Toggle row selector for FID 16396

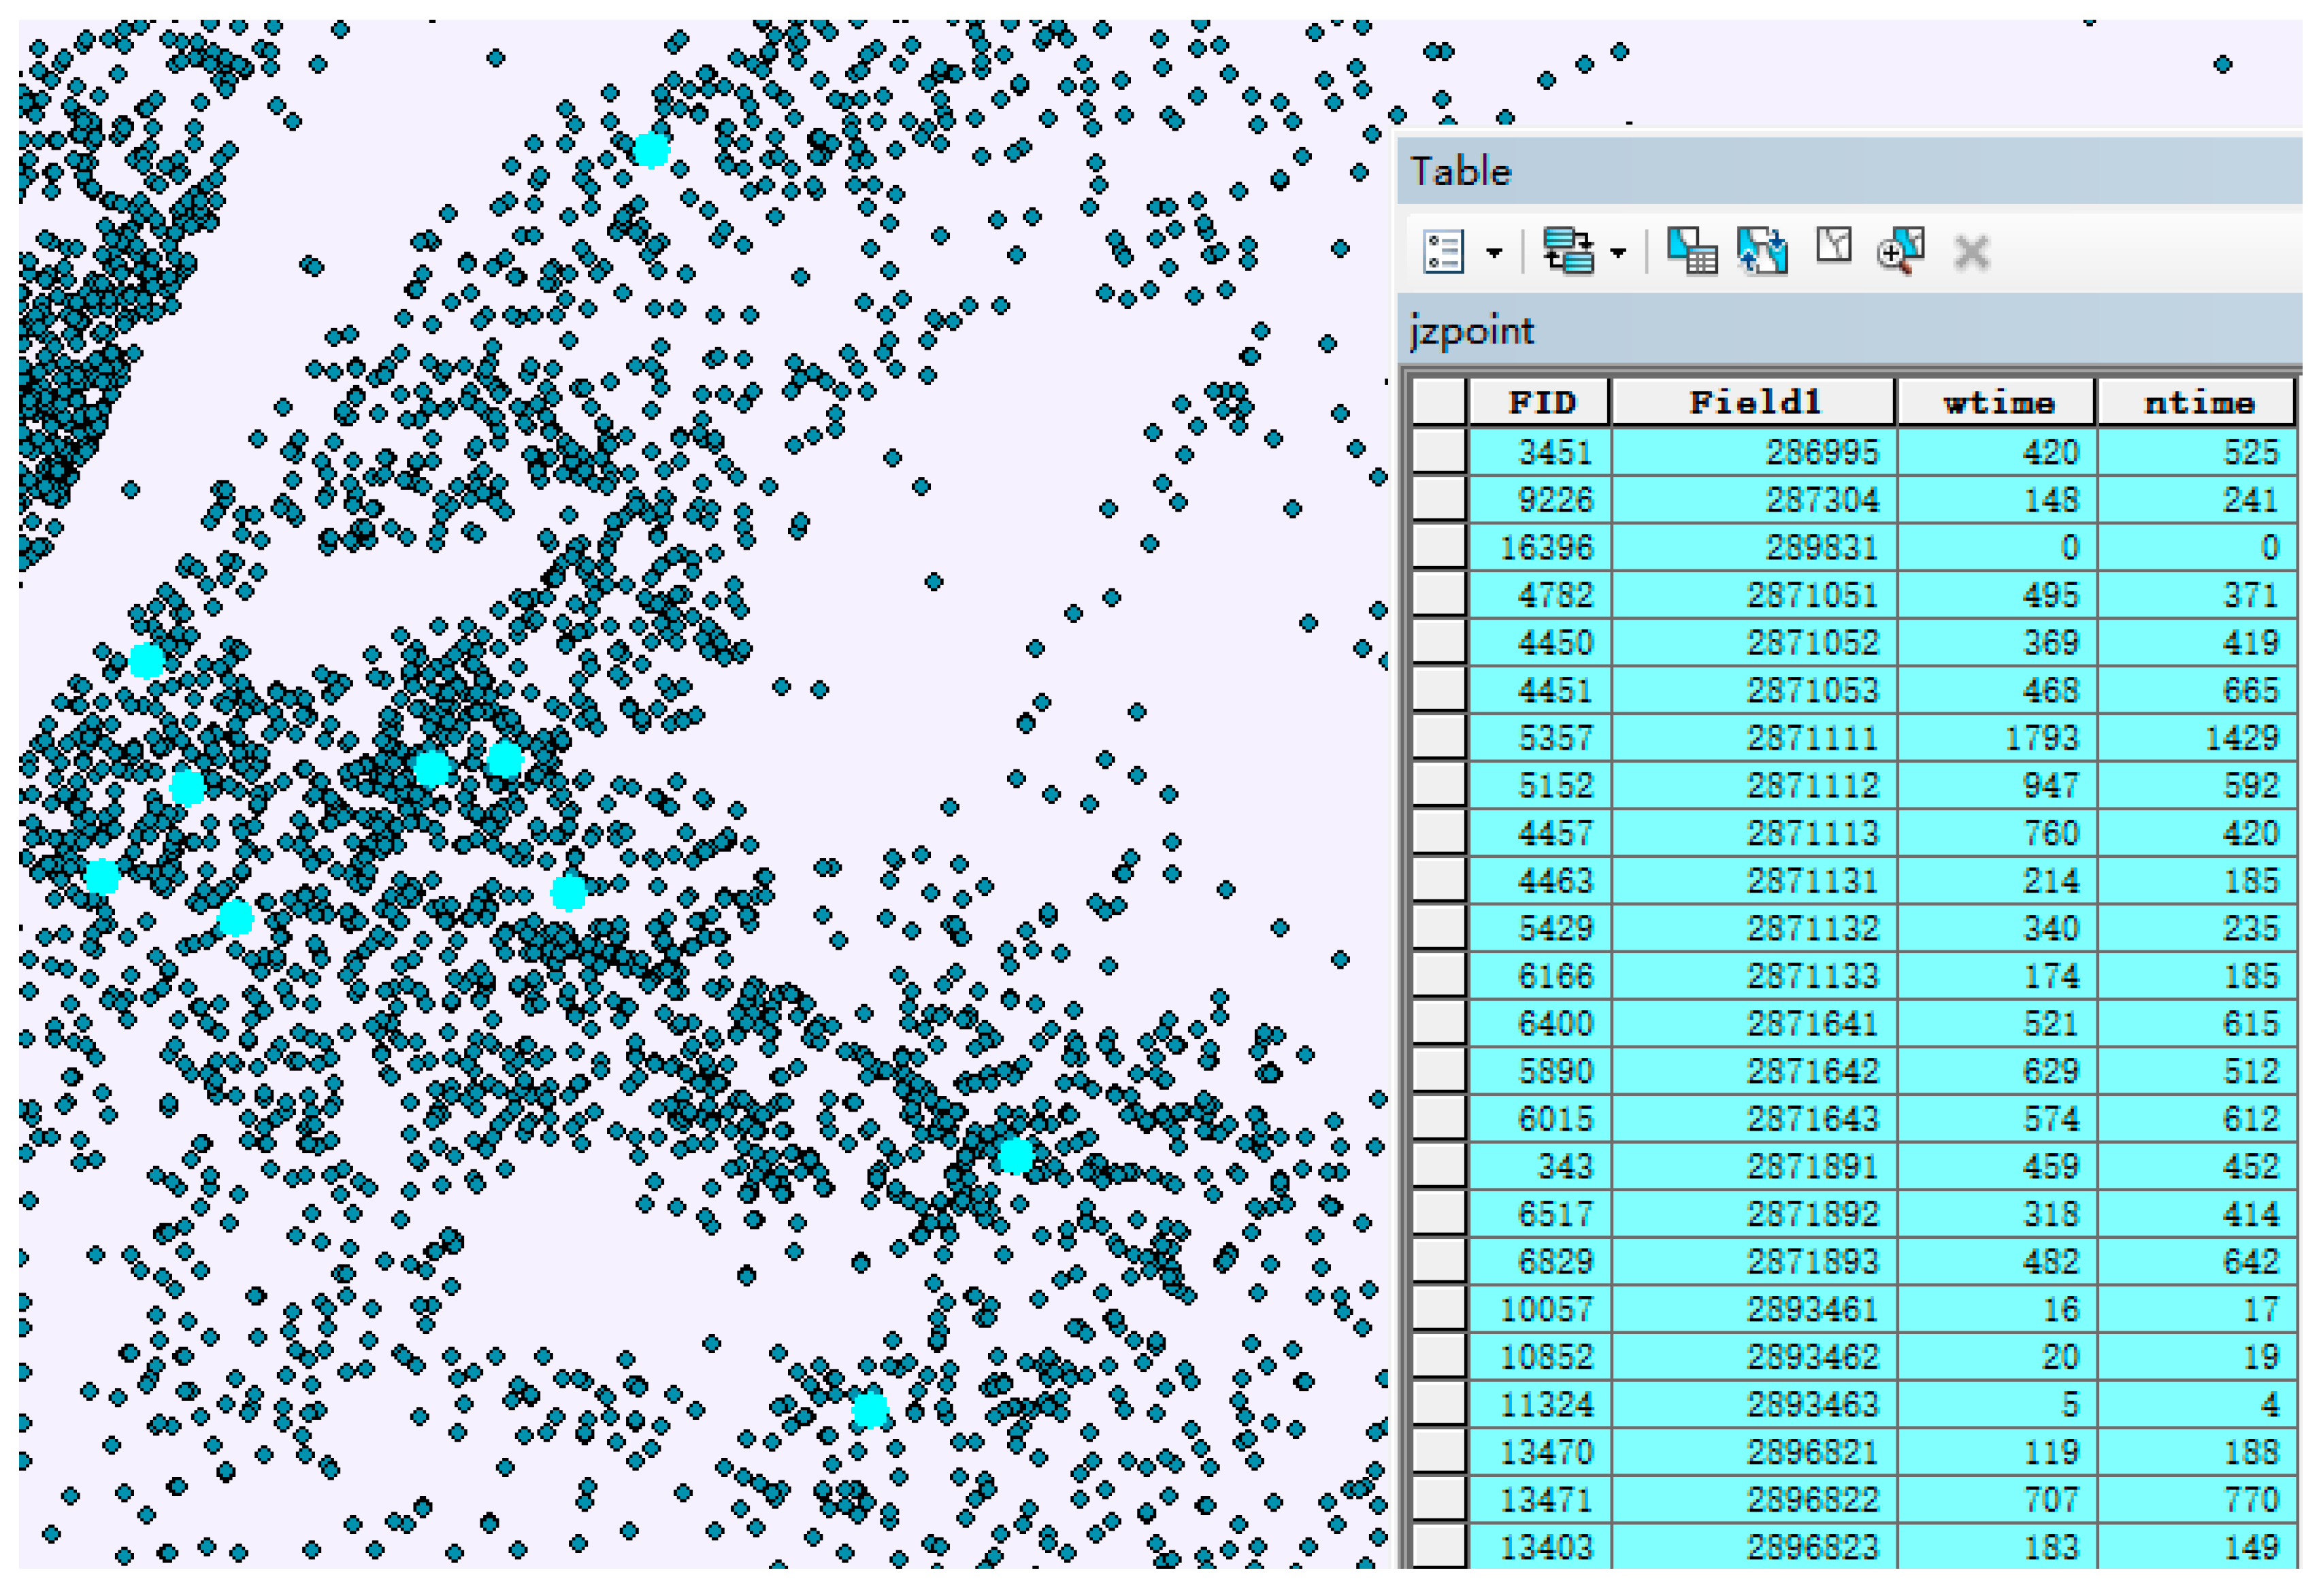pyautogui.click(x=1439, y=547)
